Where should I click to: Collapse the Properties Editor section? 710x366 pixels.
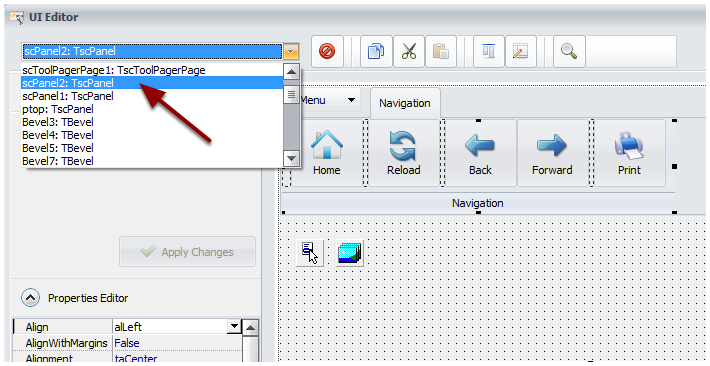[30, 298]
